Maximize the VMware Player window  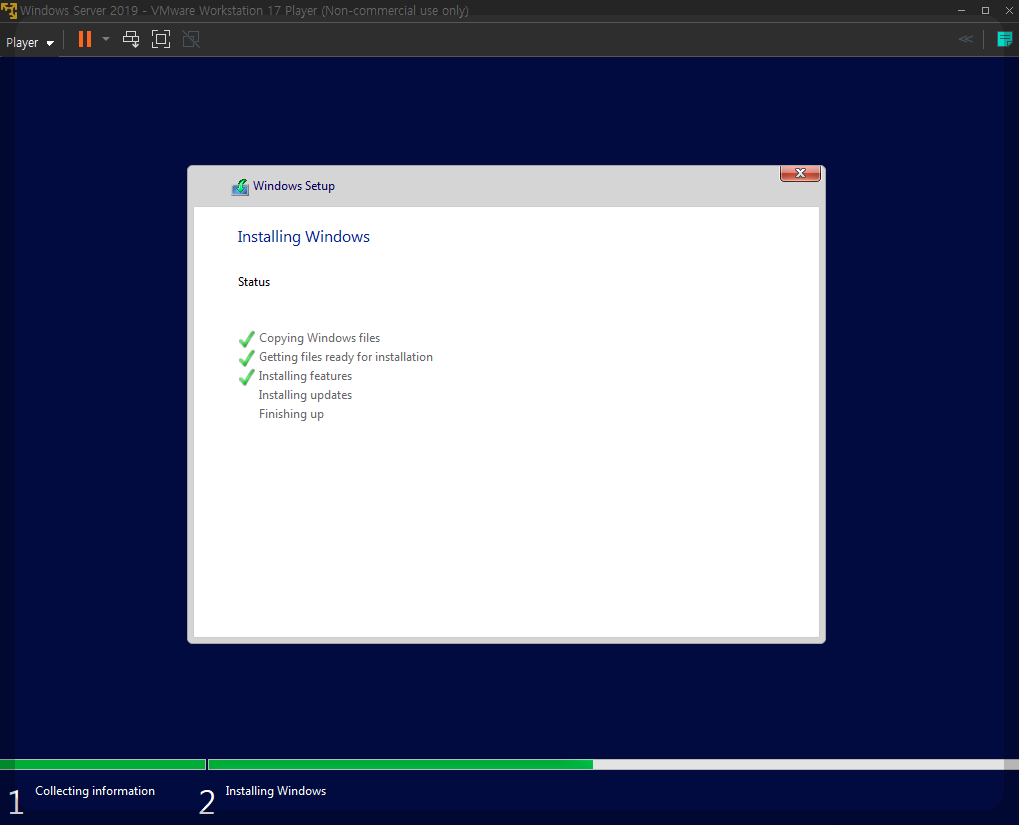[x=985, y=10]
